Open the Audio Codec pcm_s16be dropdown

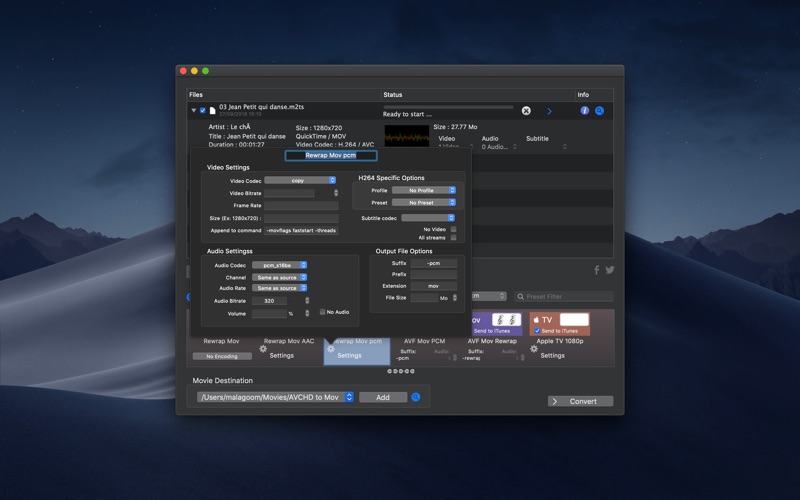[280, 265]
